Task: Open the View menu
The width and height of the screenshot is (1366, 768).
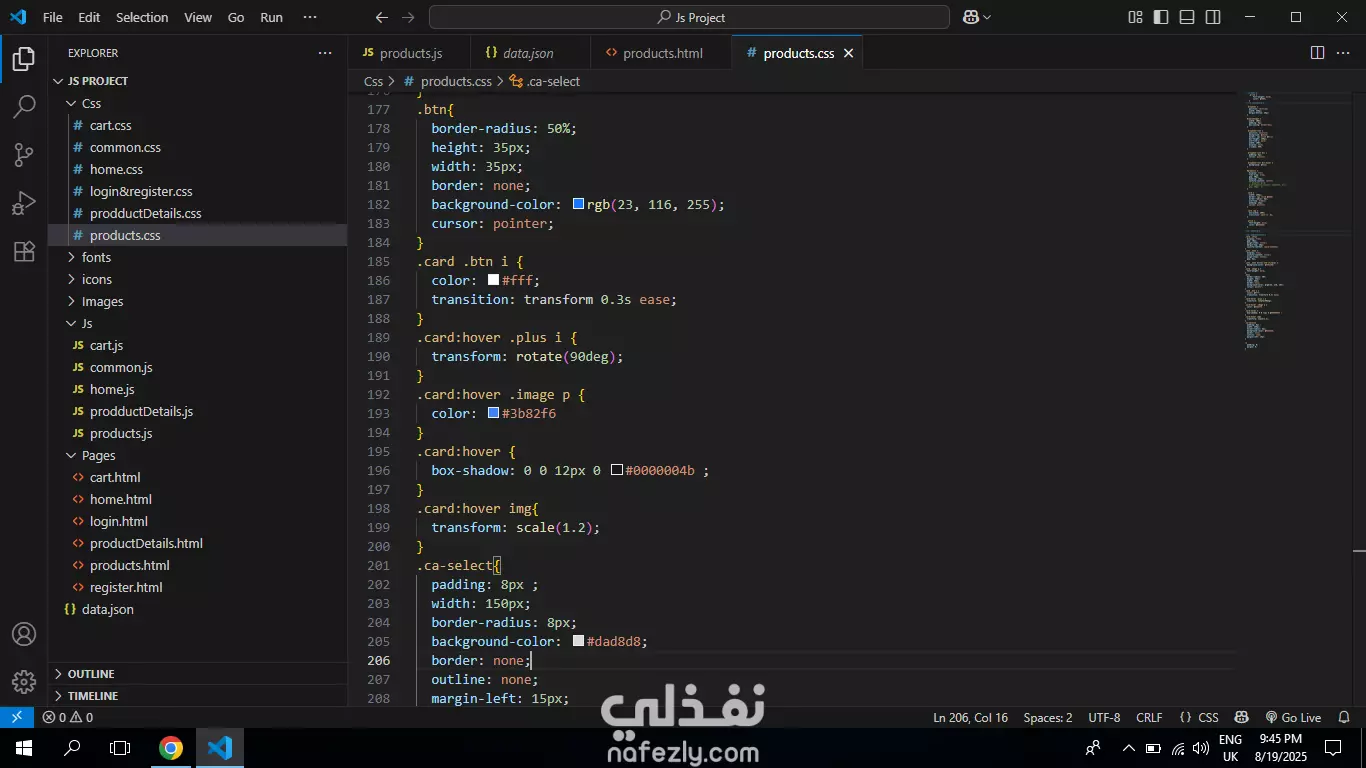Action: click(x=198, y=17)
